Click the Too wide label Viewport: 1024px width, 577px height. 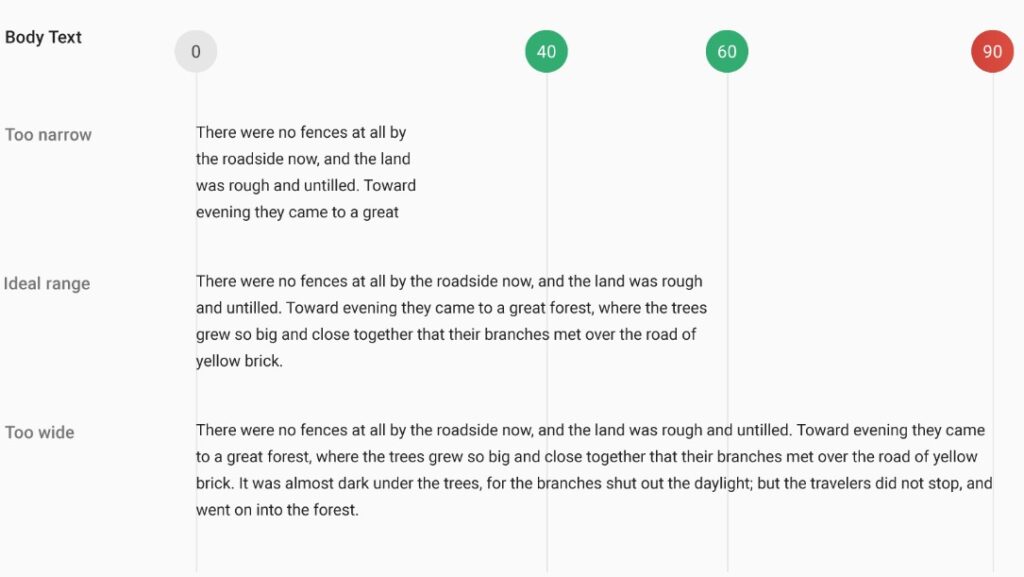pyautogui.click(x=40, y=433)
